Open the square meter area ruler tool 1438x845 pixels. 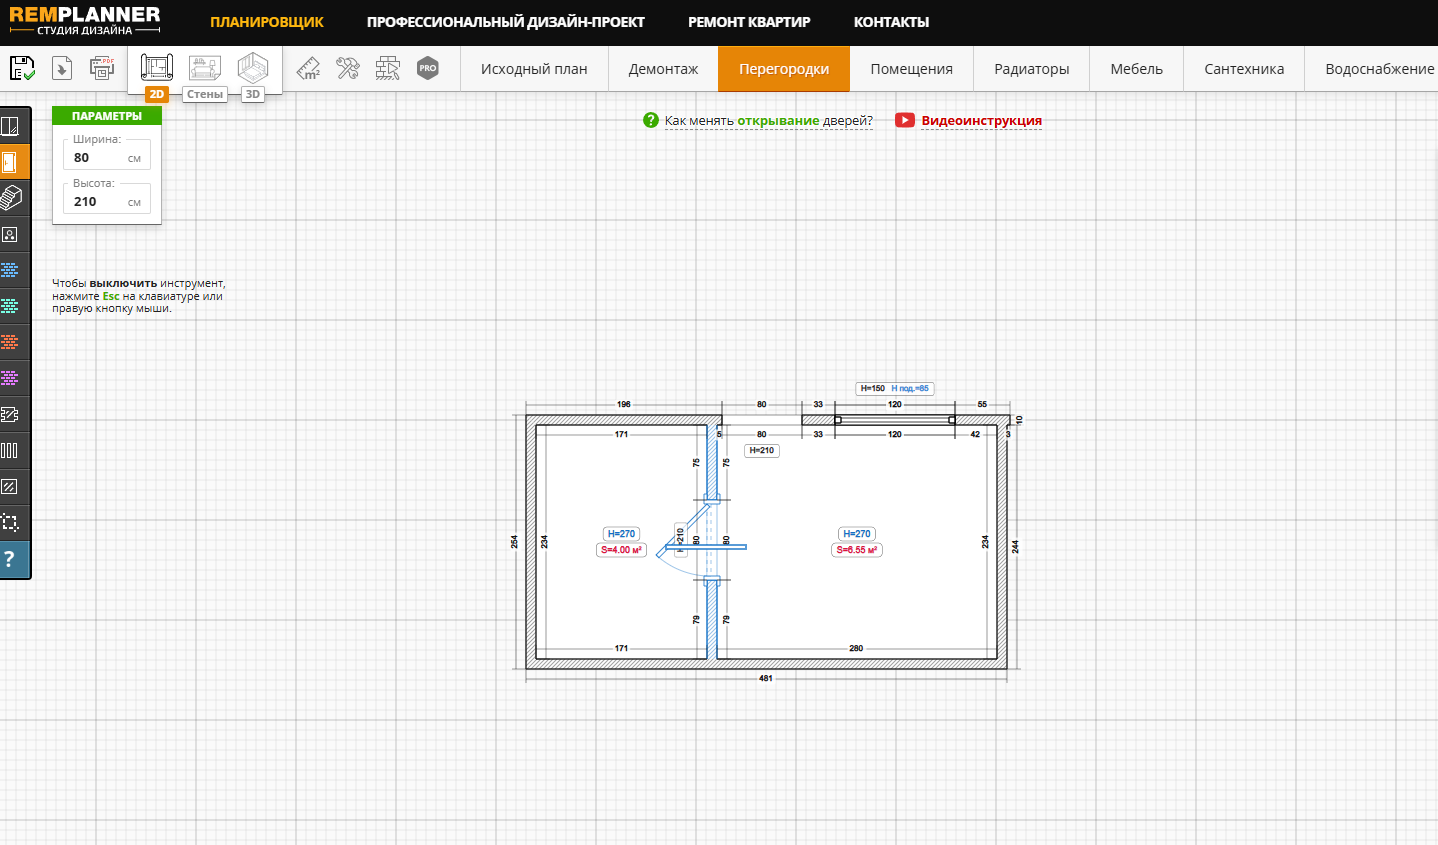(x=309, y=68)
